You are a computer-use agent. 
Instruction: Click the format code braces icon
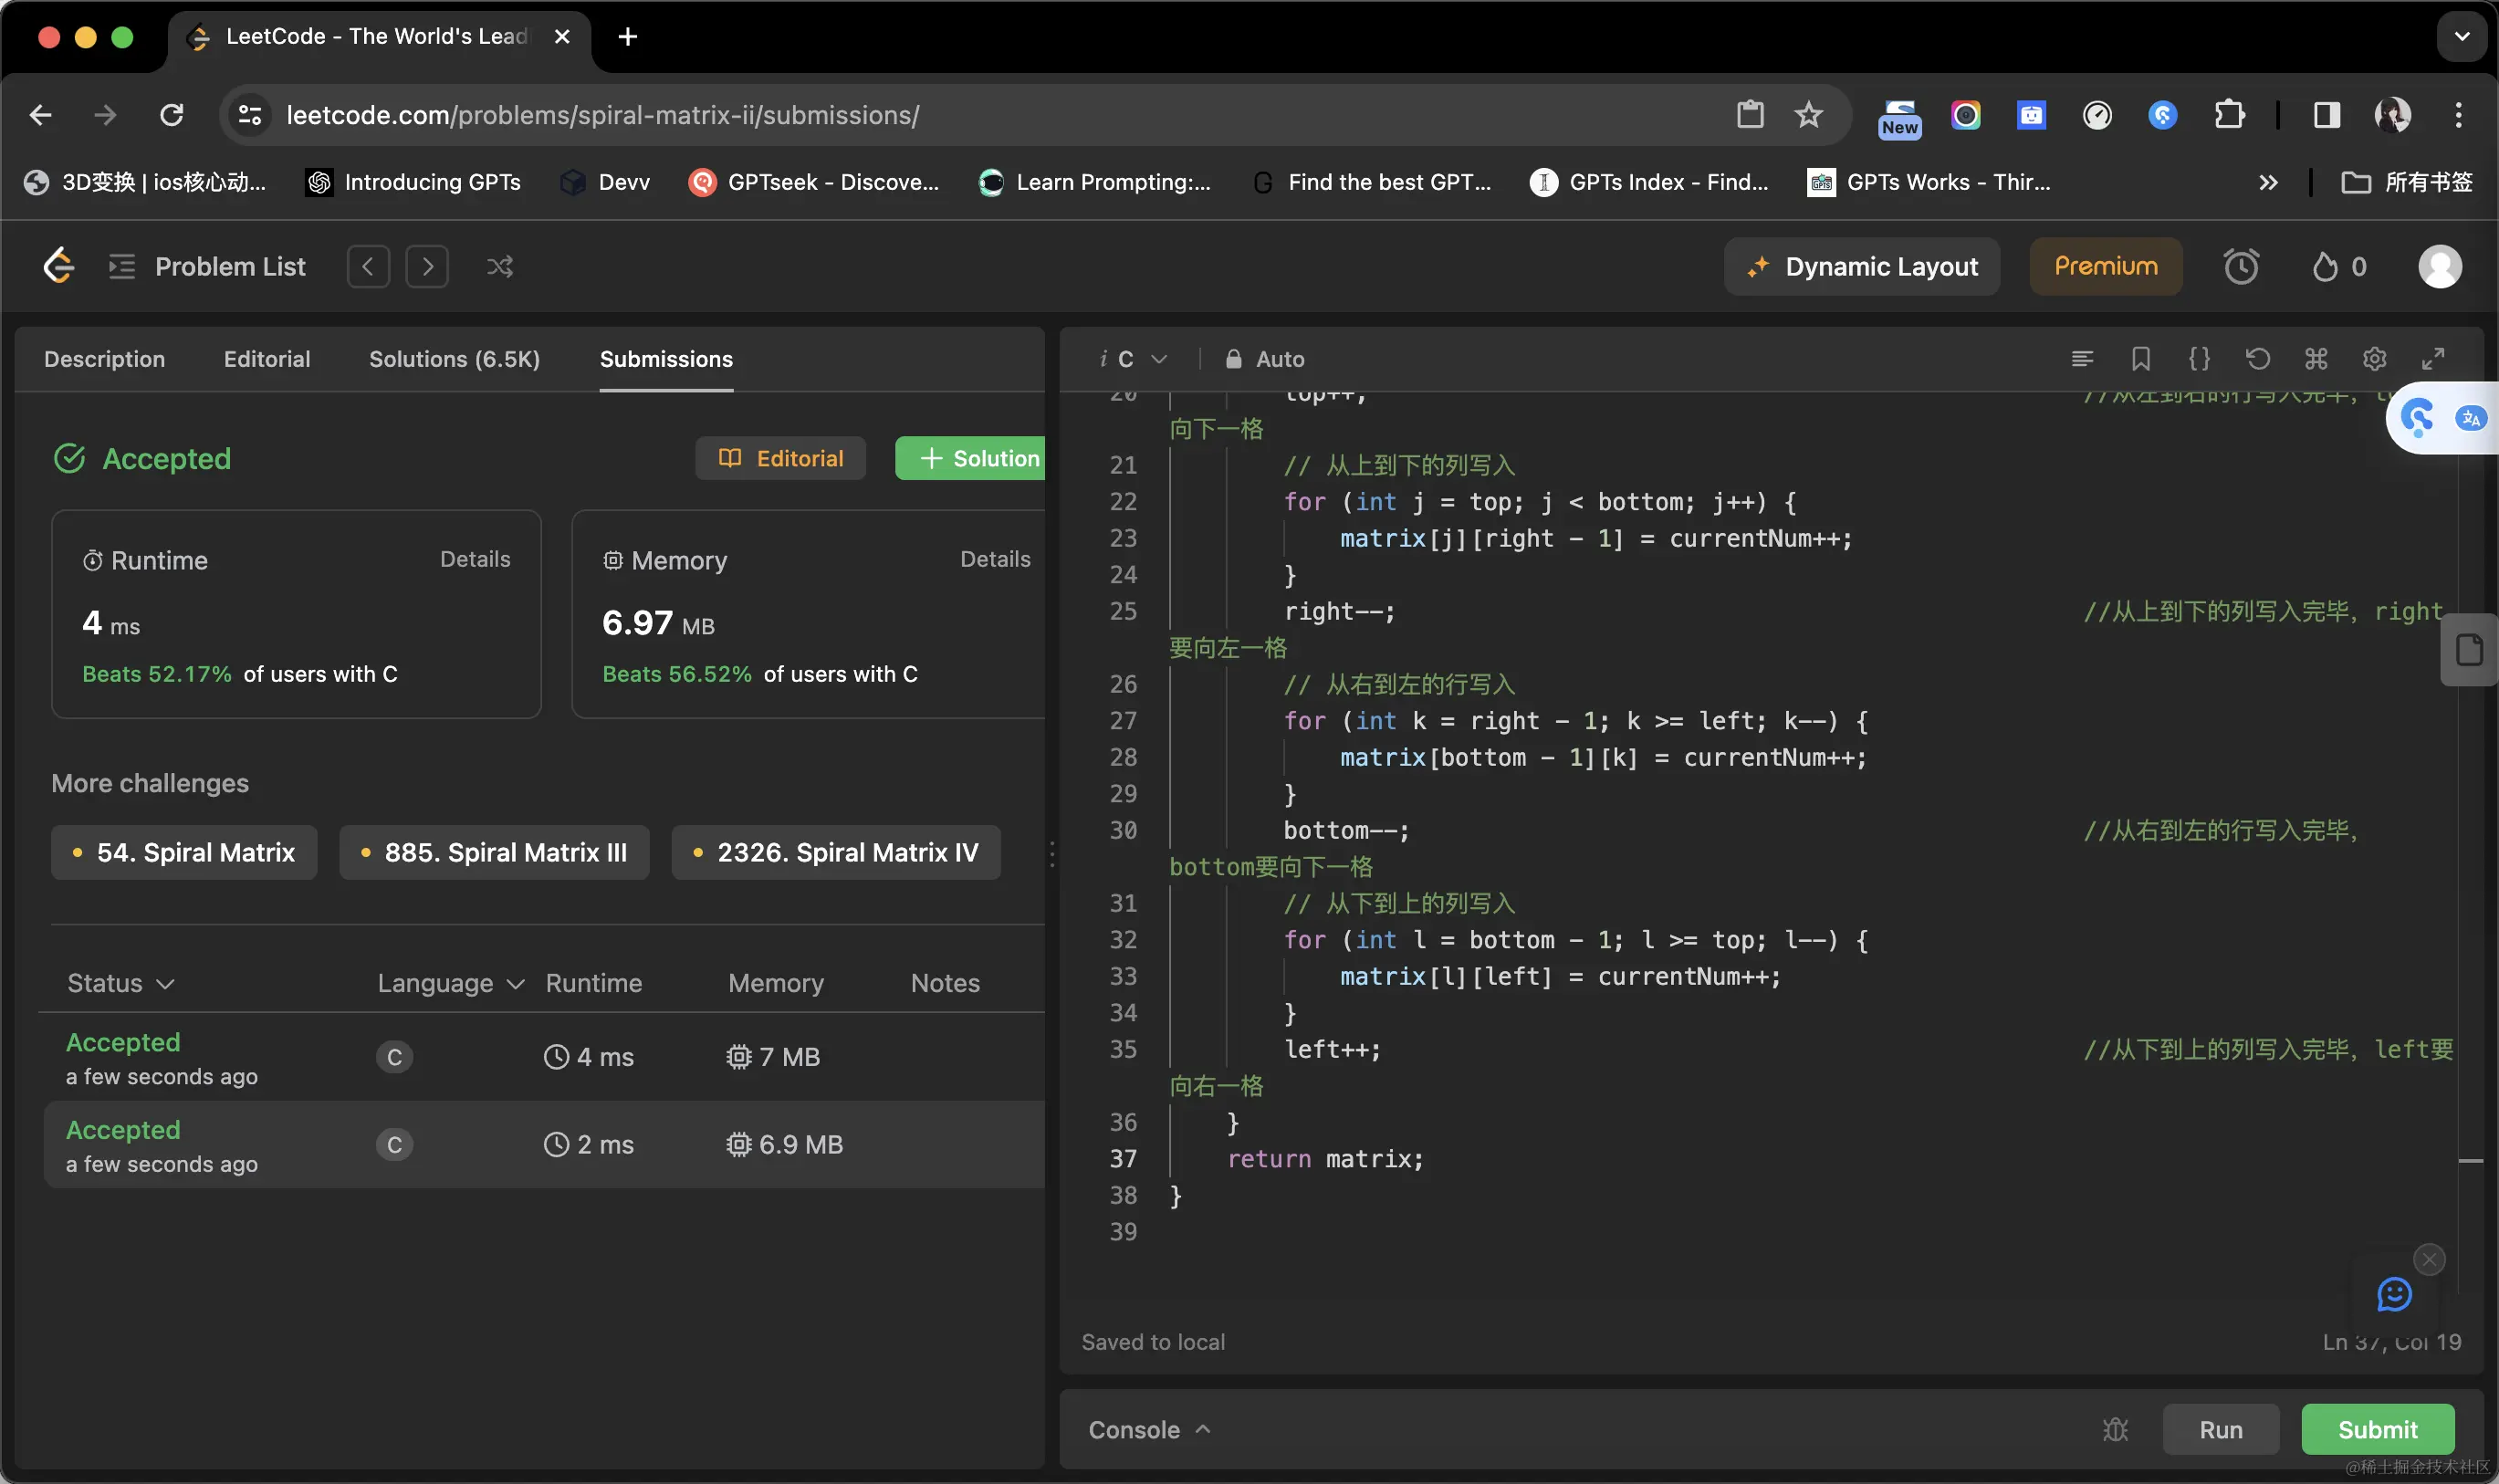point(2199,359)
